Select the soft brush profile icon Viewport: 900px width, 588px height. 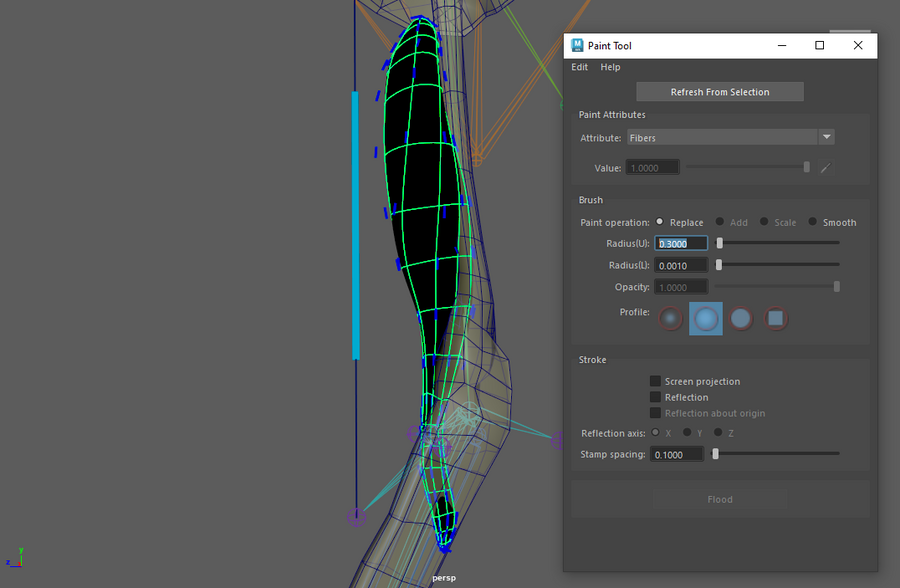click(x=706, y=319)
